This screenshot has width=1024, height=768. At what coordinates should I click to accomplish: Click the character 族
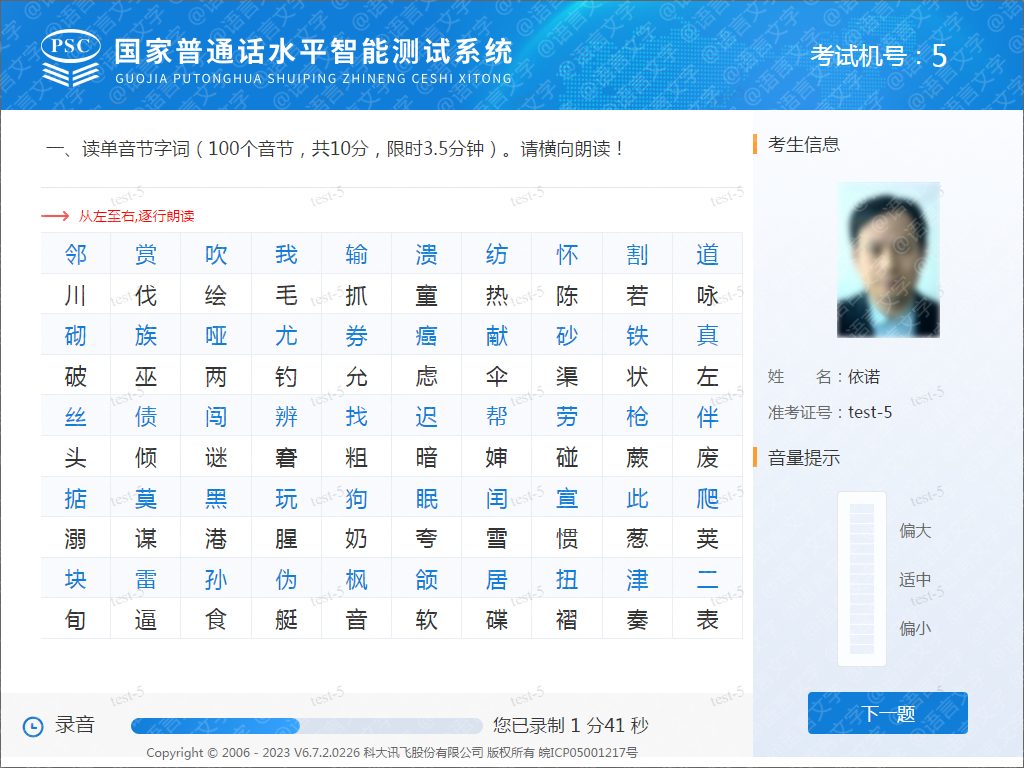coord(146,336)
